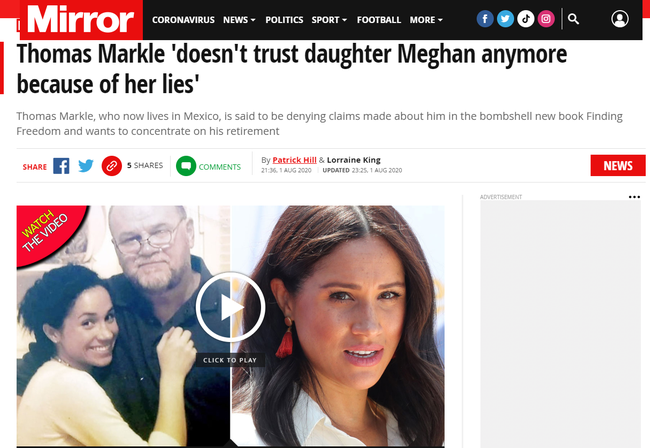
Task: Expand the News dropdown menu
Action: 239,20
